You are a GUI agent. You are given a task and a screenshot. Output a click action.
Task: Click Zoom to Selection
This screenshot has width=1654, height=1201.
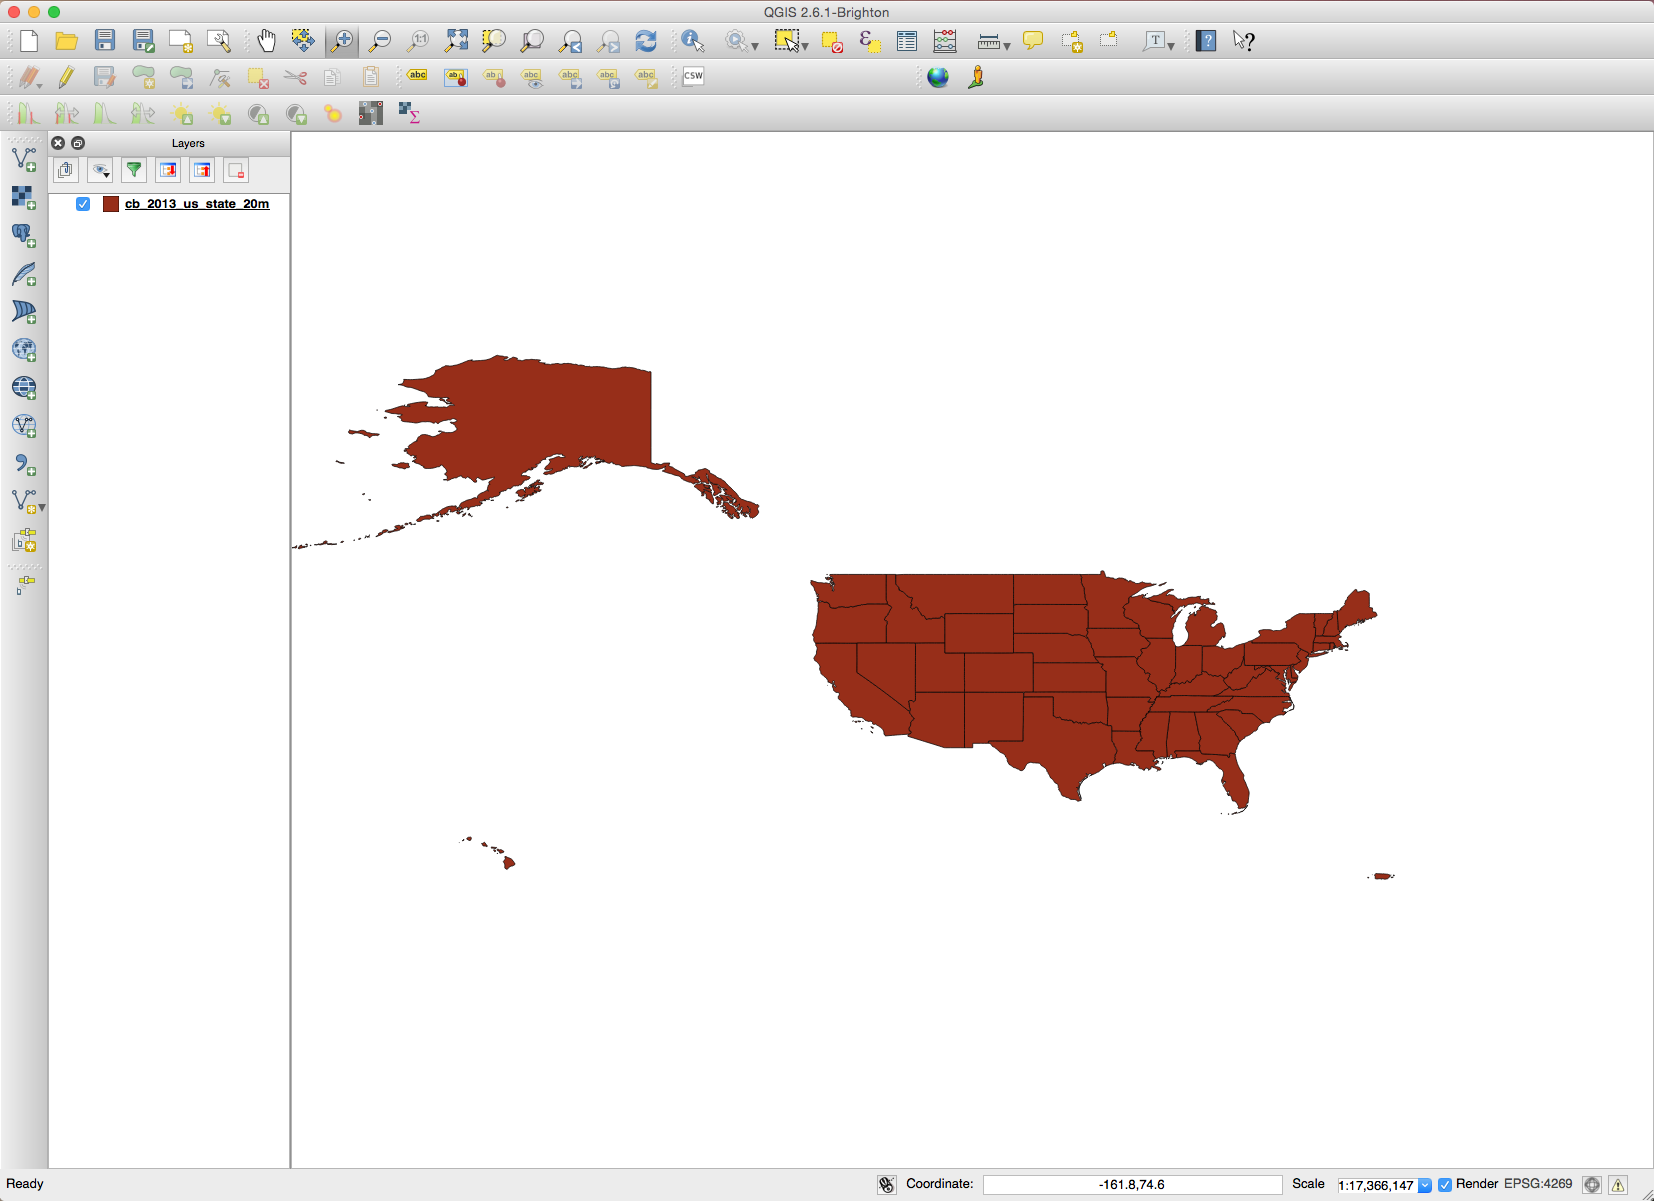[x=494, y=41]
